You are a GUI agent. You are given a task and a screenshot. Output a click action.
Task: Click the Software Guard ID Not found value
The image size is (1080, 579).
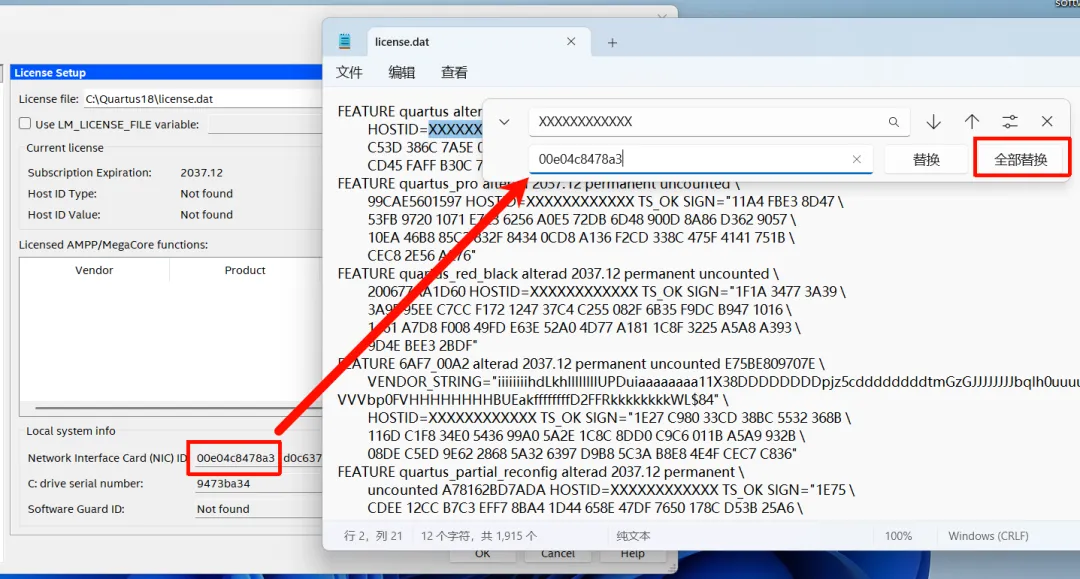click(x=223, y=509)
